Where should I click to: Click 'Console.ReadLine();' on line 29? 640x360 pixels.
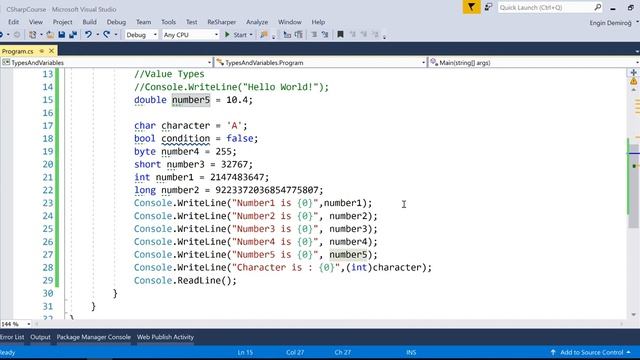pos(185,280)
